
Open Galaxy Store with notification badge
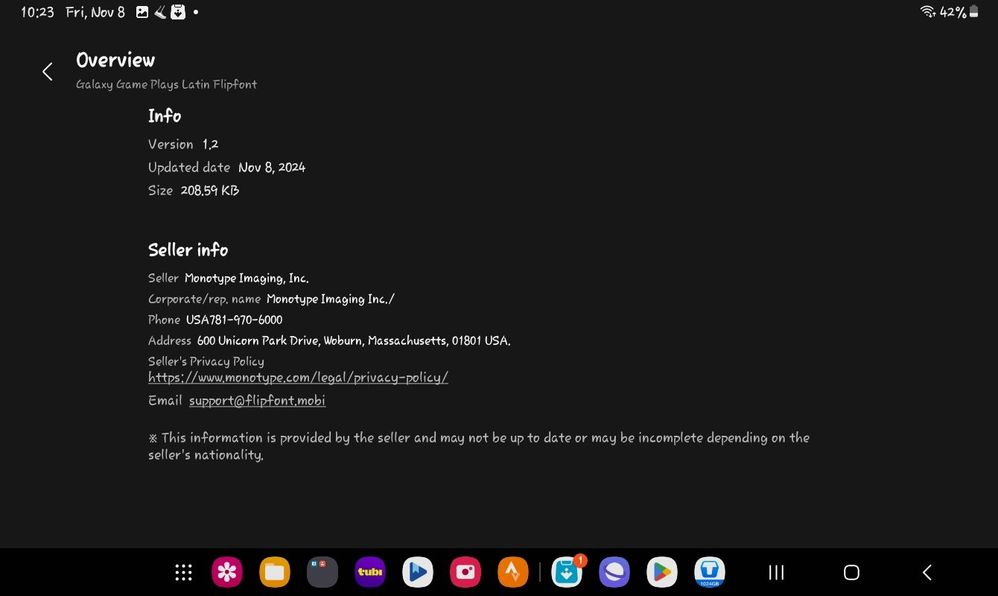tap(567, 571)
